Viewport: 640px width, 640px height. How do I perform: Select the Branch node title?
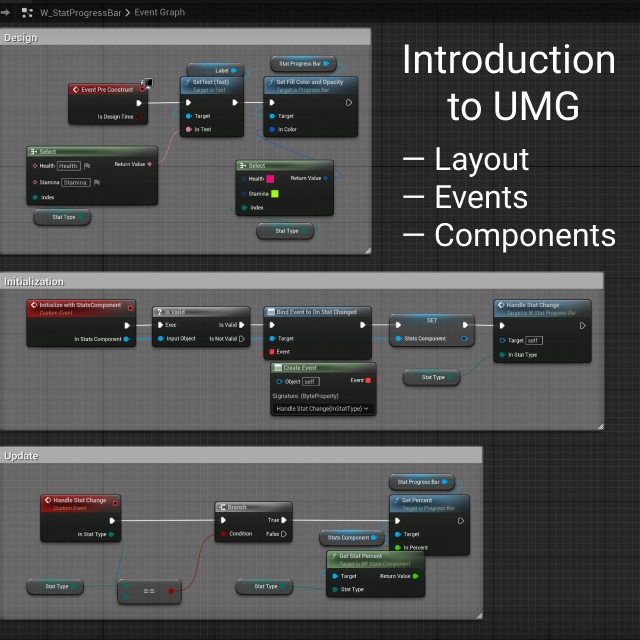click(x=237, y=507)
